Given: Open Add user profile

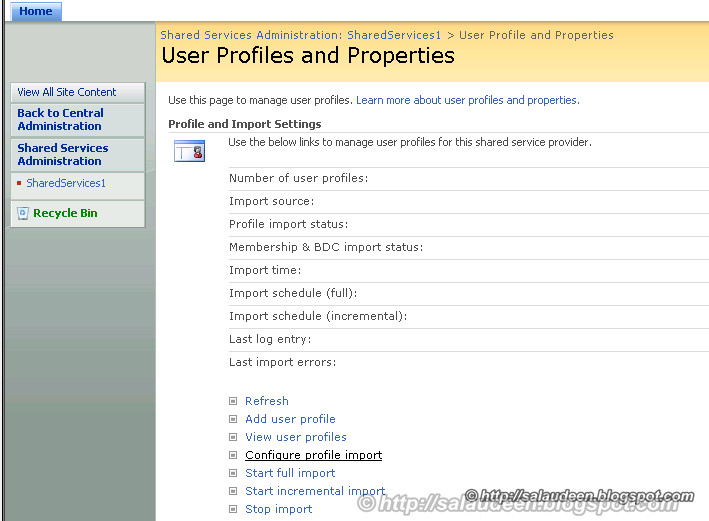Looking at the screenshot, I should click(290, 419).
